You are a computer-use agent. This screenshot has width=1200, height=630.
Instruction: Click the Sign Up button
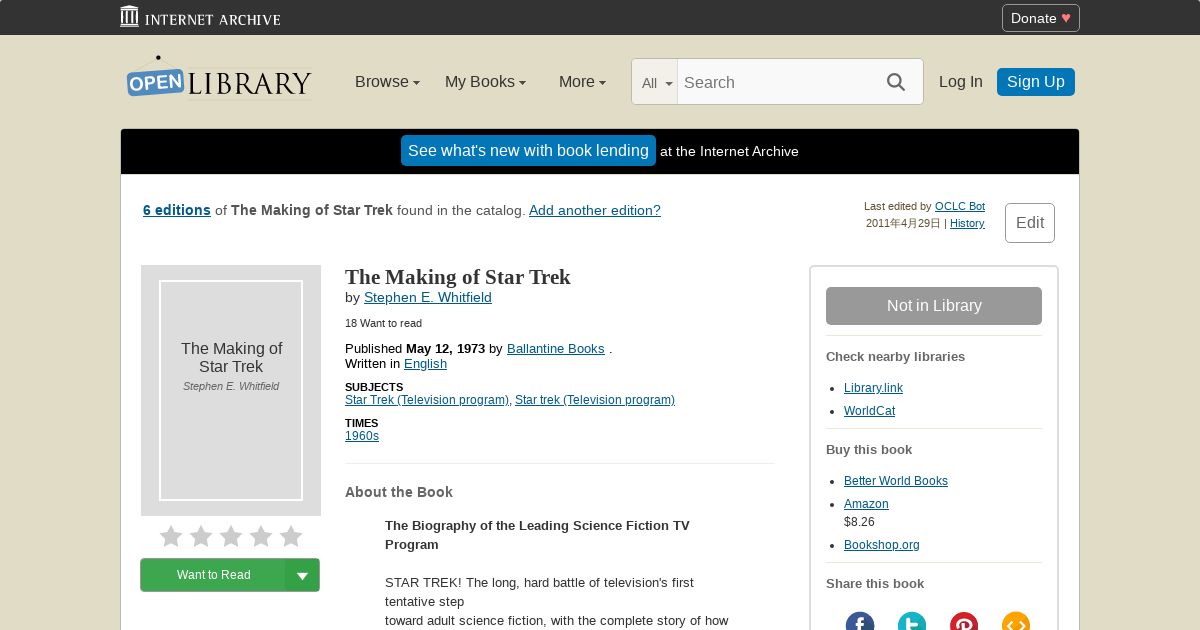[x=1036, y=82]
